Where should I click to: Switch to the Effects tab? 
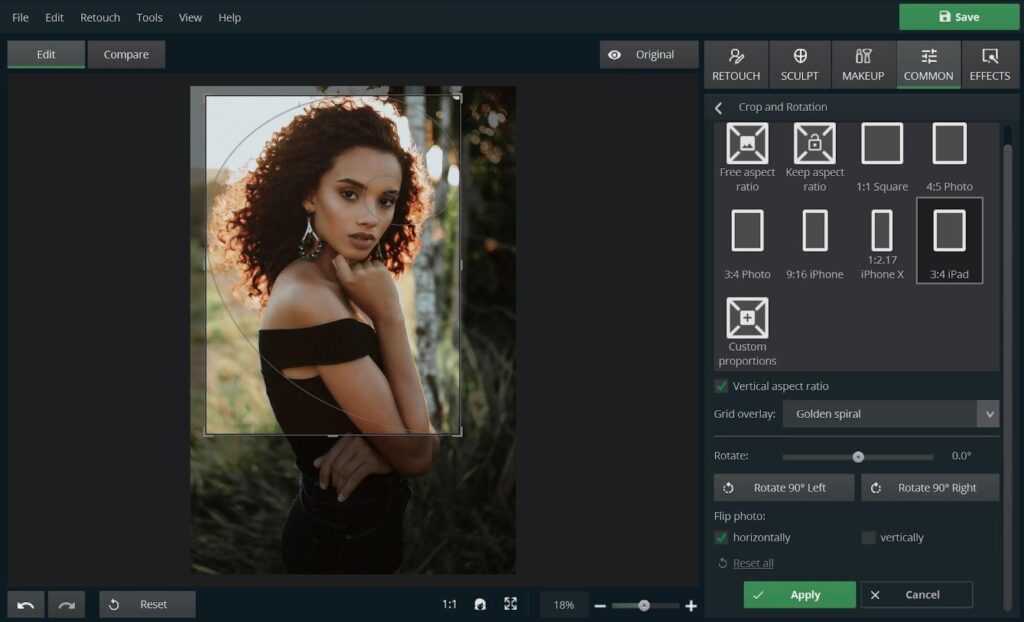tap(989, 65)
